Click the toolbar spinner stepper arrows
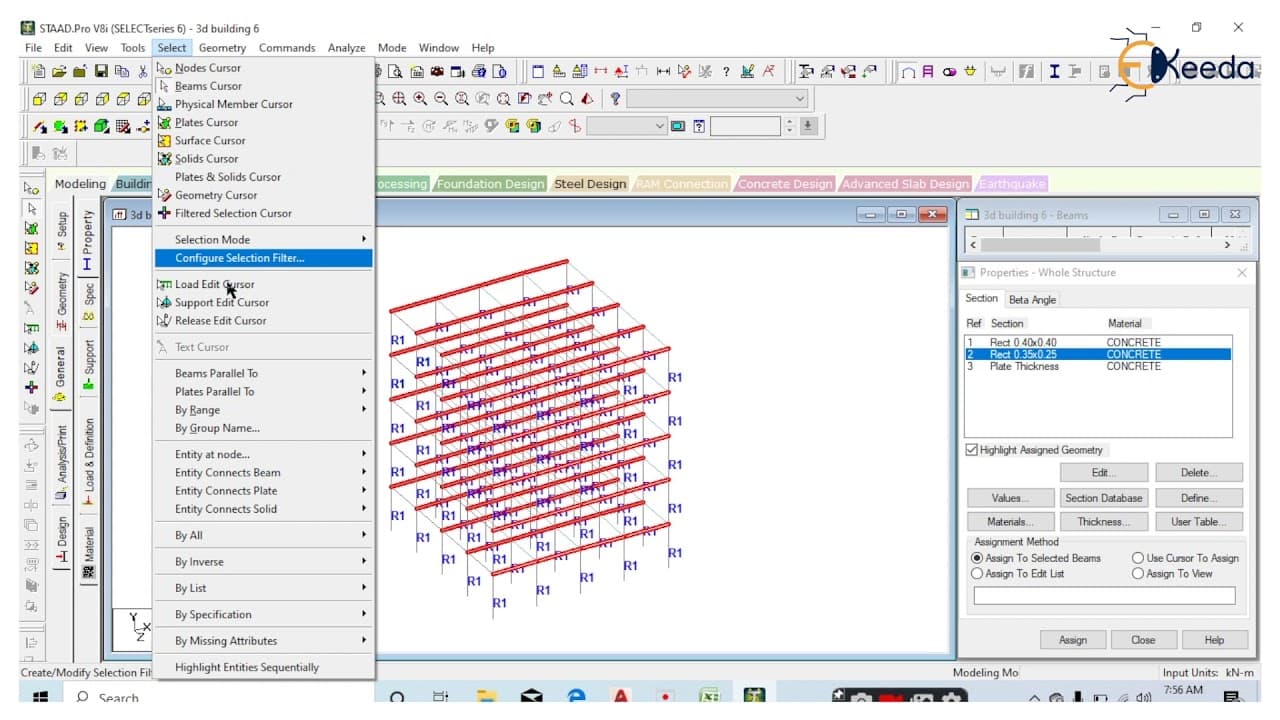Viewport: 1280px width, 720px height. tap(789, 126)
